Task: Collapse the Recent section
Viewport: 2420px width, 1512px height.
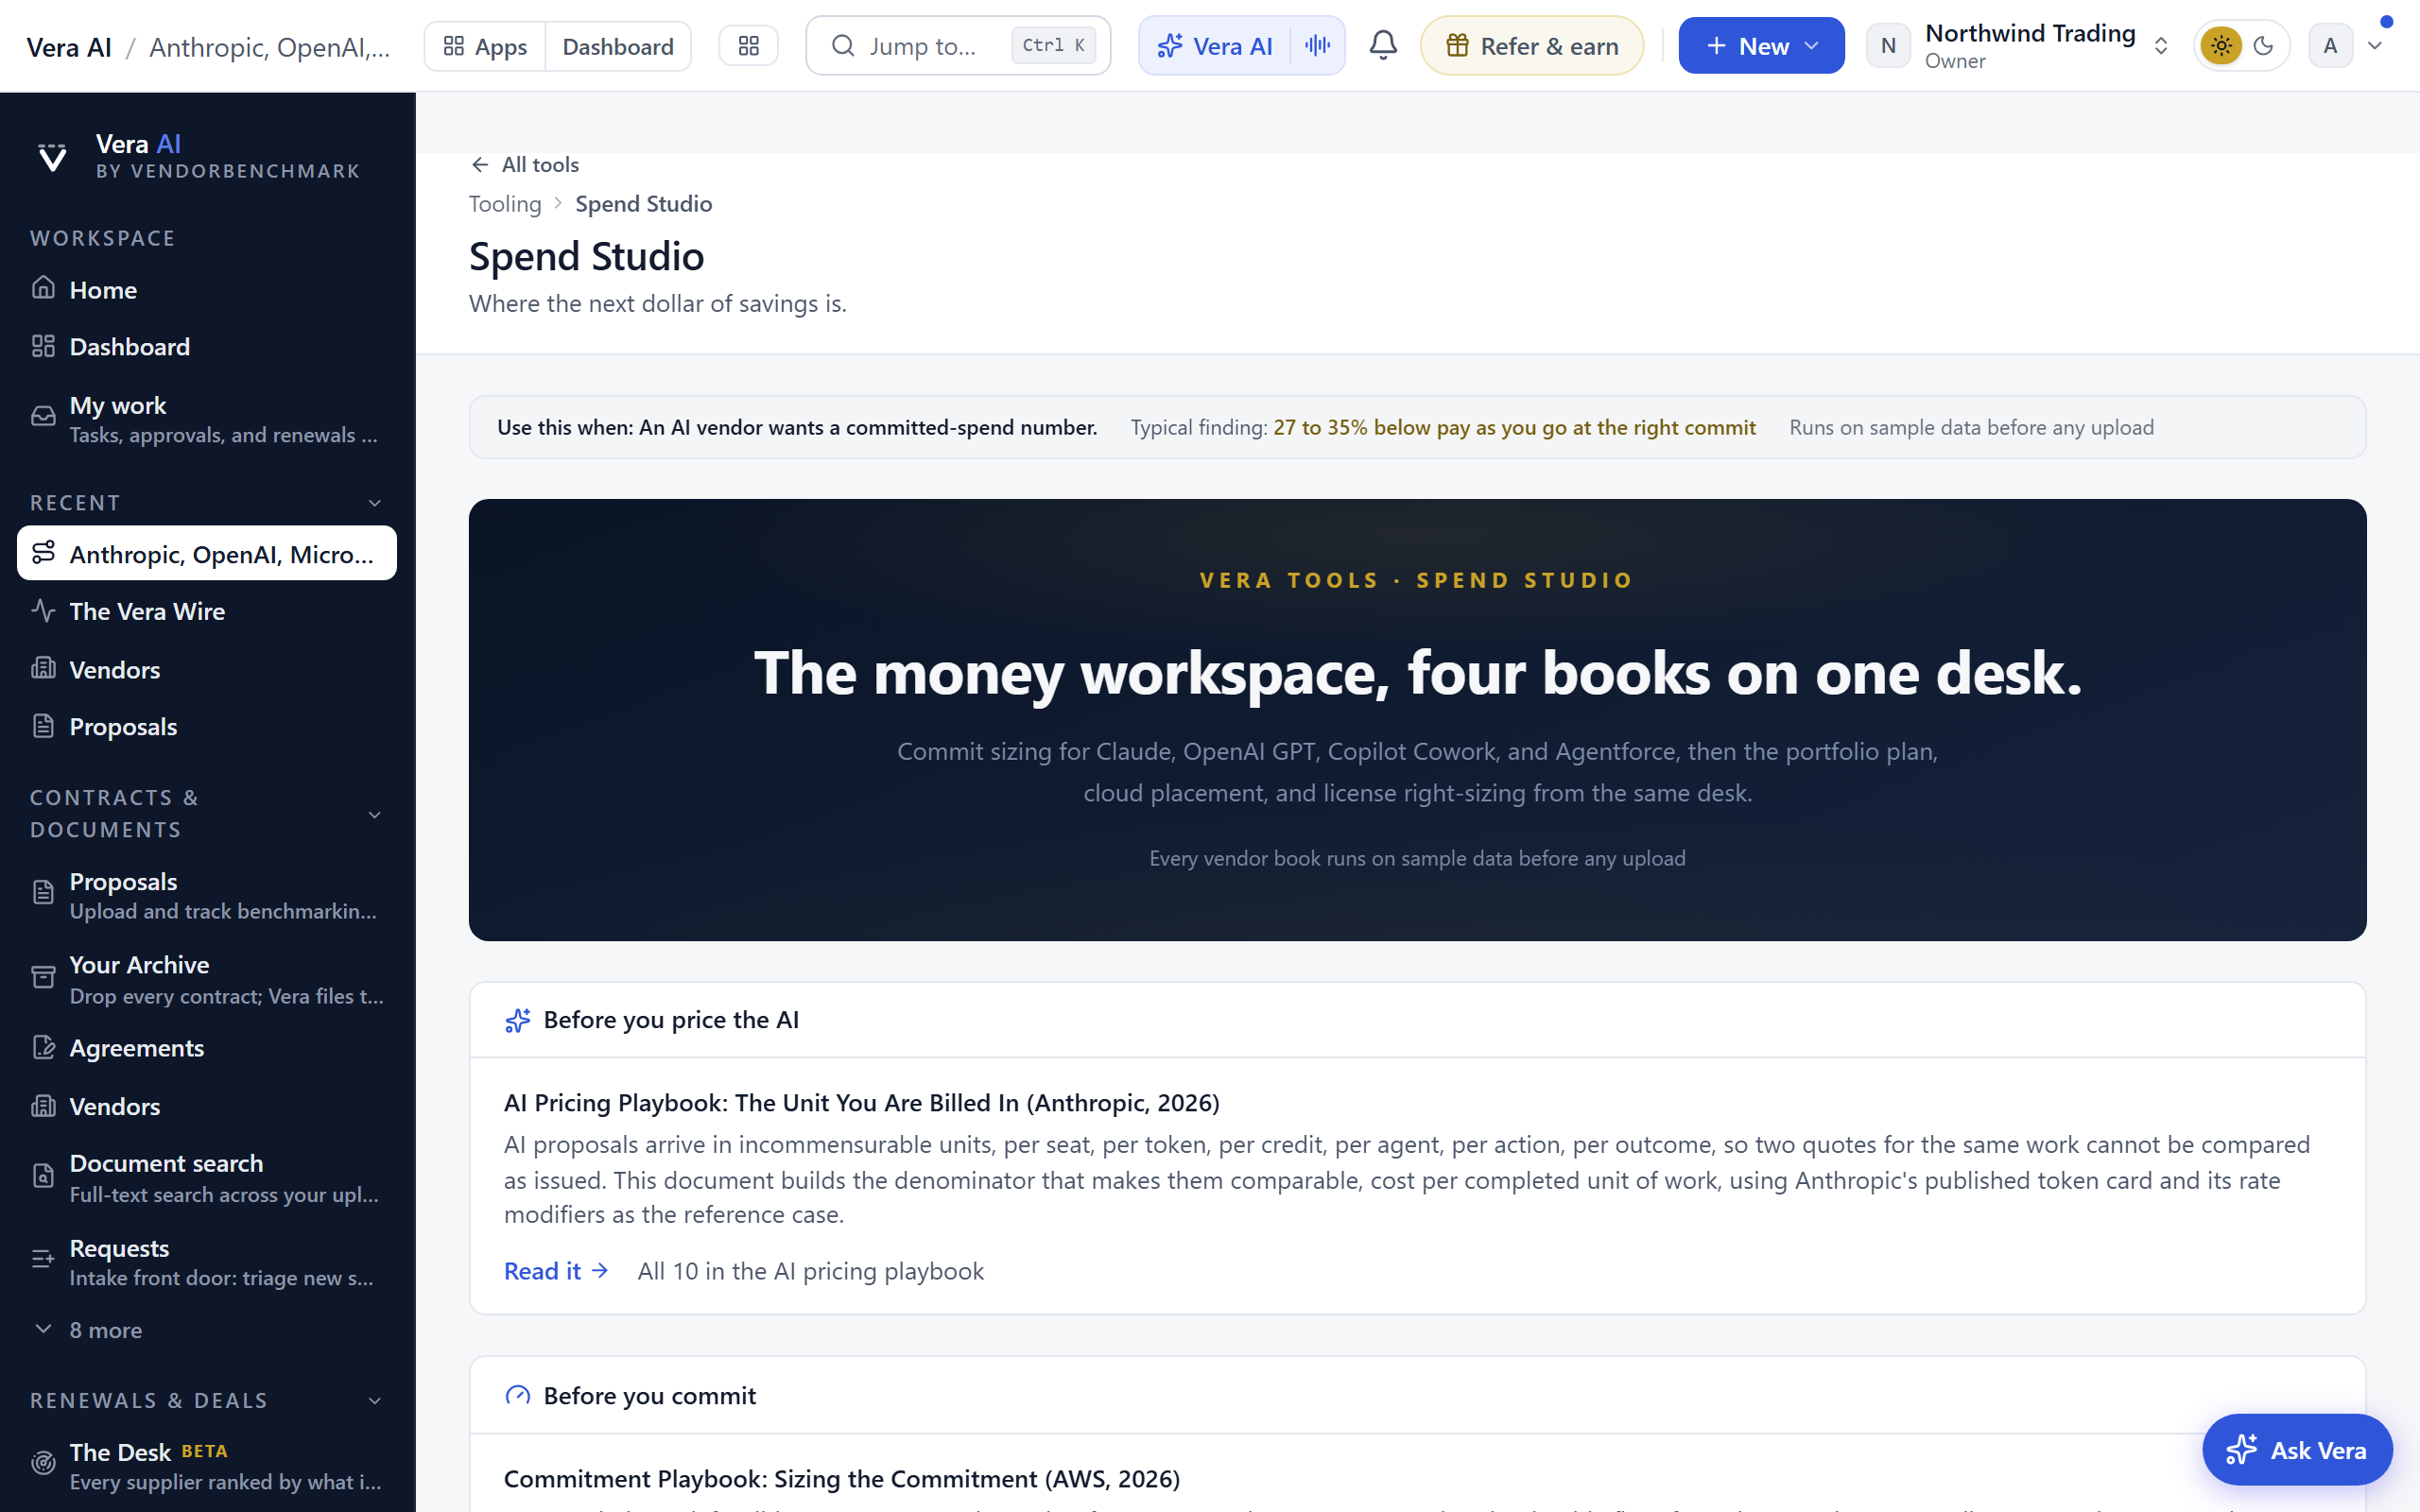Action: coord(375,503)
